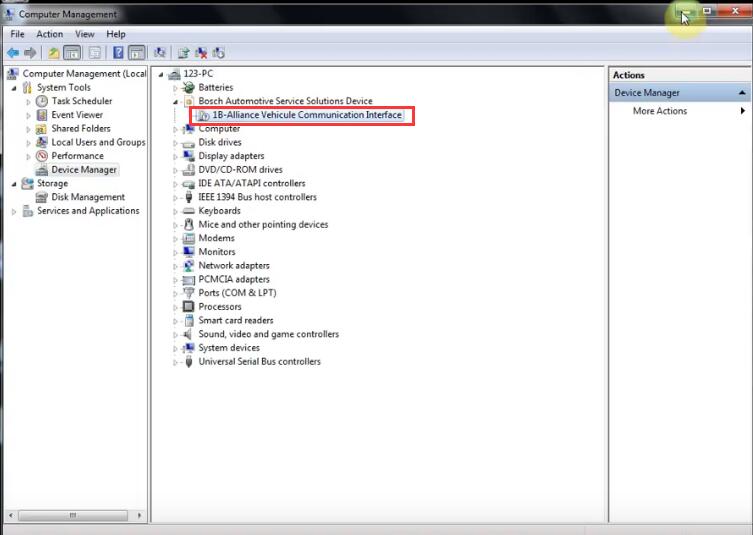Click the Back arrow toolbar icon
This screenshot has height=535, width=753.
click(x=13, y=53)
